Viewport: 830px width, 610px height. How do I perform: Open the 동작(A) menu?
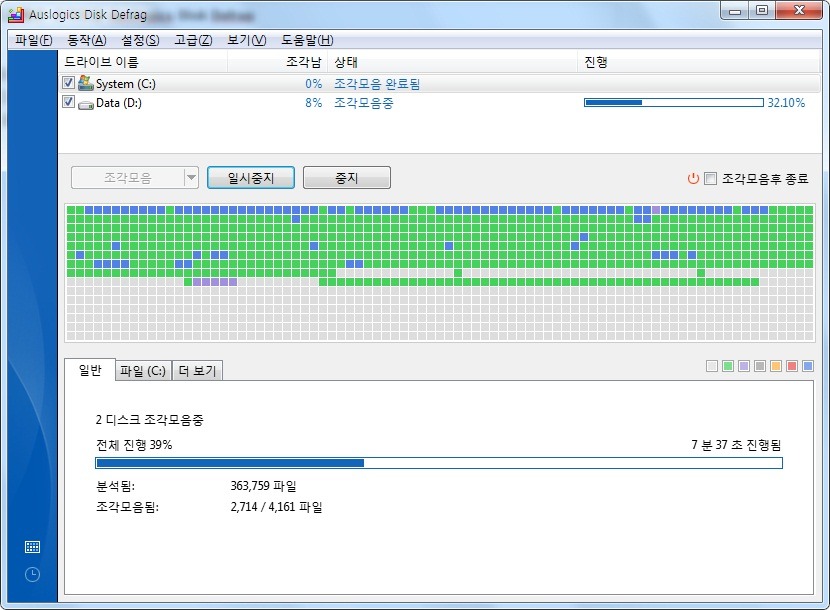coord(87,40)
